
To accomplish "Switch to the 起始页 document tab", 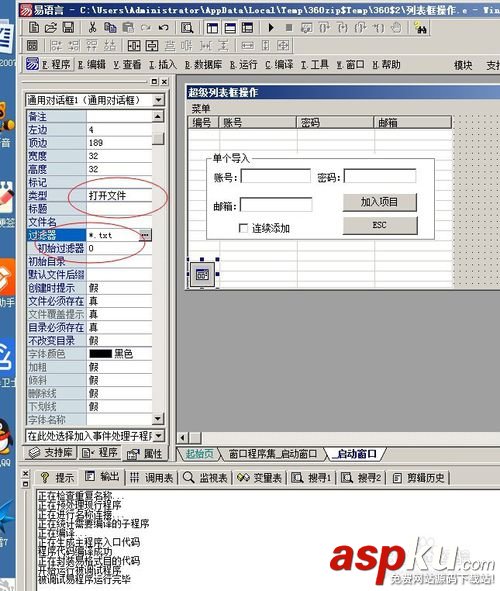I will point(199,454).
